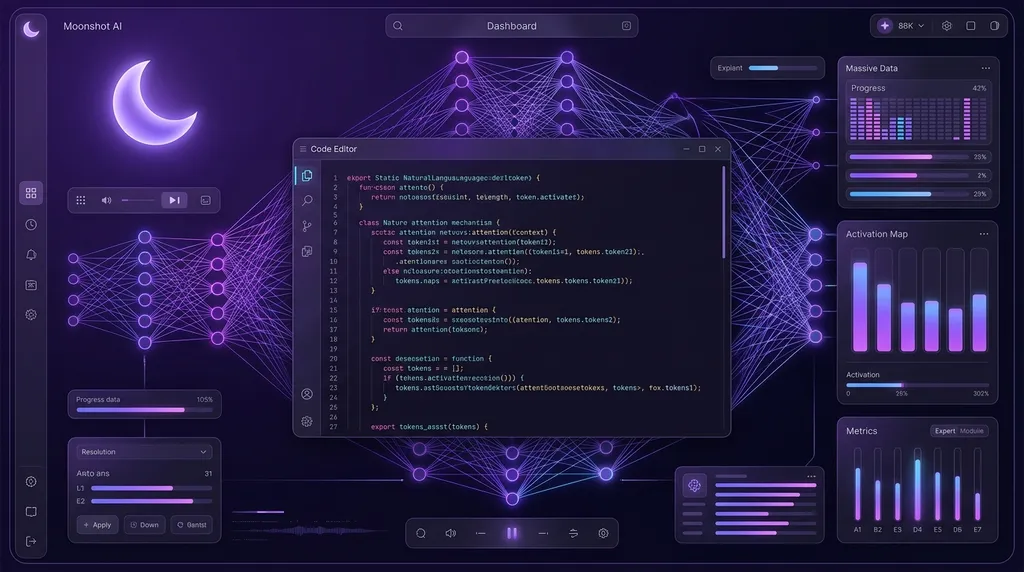The height and width of the screenshot is (572, 1024).
Task: Click the gear icon below the ID card icon
Action: 31,314
